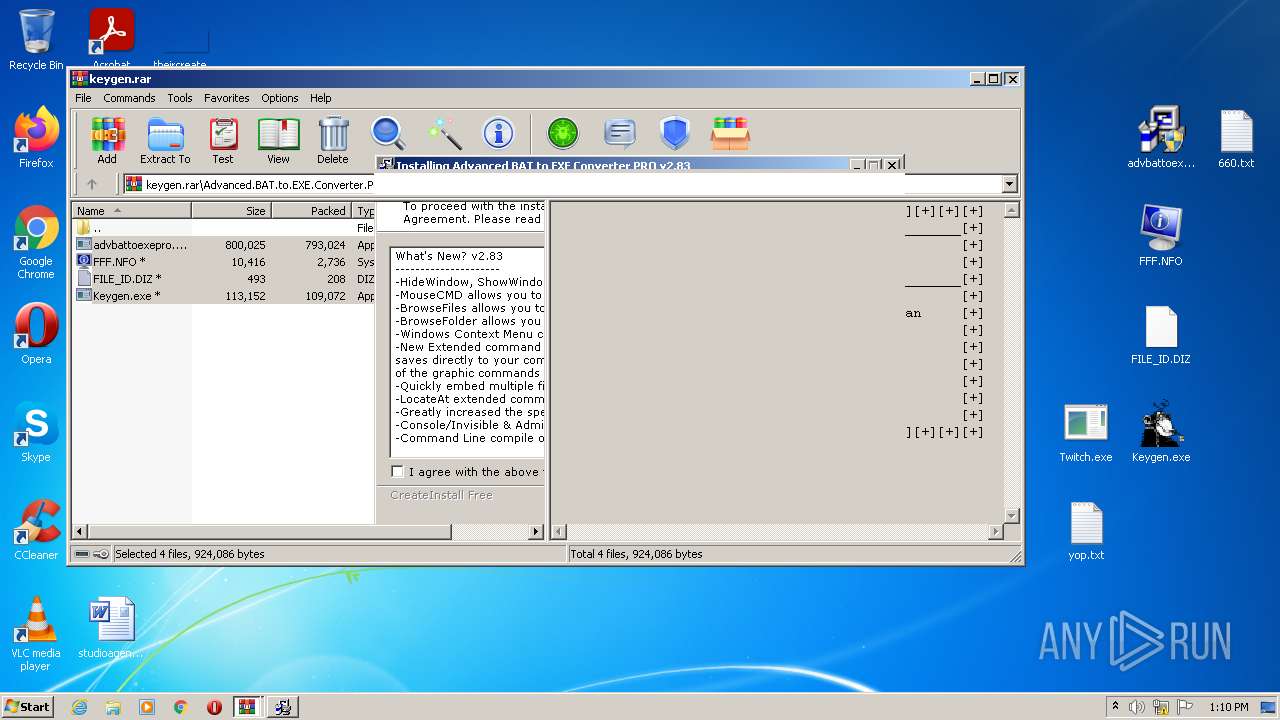Open Windows Explorer folder taskbar icon
The image size is (1280, 720).
tap(113, 707)
